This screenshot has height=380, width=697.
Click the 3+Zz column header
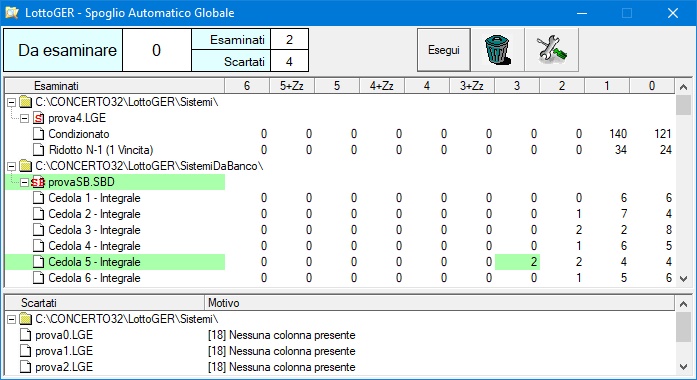472,86
